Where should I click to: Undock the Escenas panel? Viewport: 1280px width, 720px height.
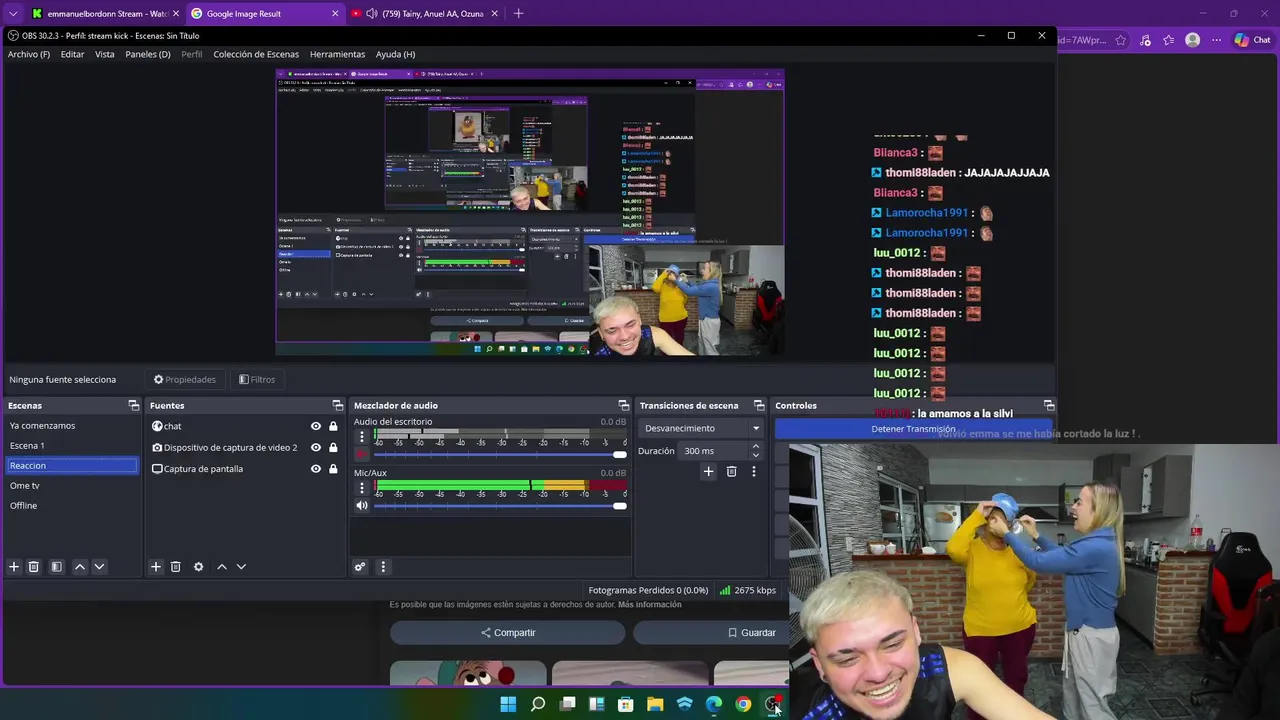pos(133,405)
